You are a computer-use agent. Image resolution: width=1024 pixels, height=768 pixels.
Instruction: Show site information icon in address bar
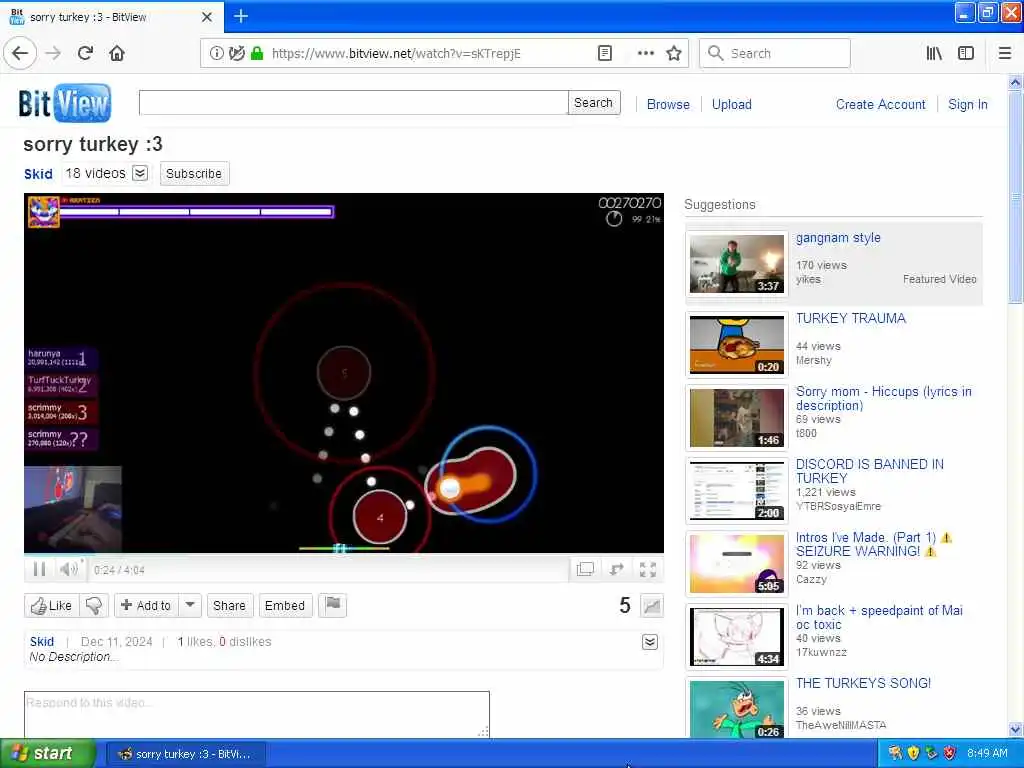[x=216, y=53]
